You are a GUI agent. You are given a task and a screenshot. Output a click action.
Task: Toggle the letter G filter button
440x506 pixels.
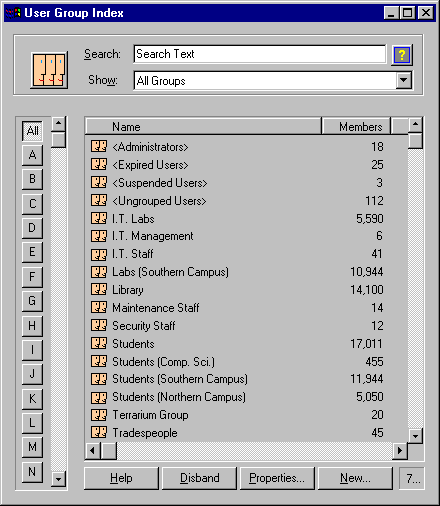coord(32,301)
